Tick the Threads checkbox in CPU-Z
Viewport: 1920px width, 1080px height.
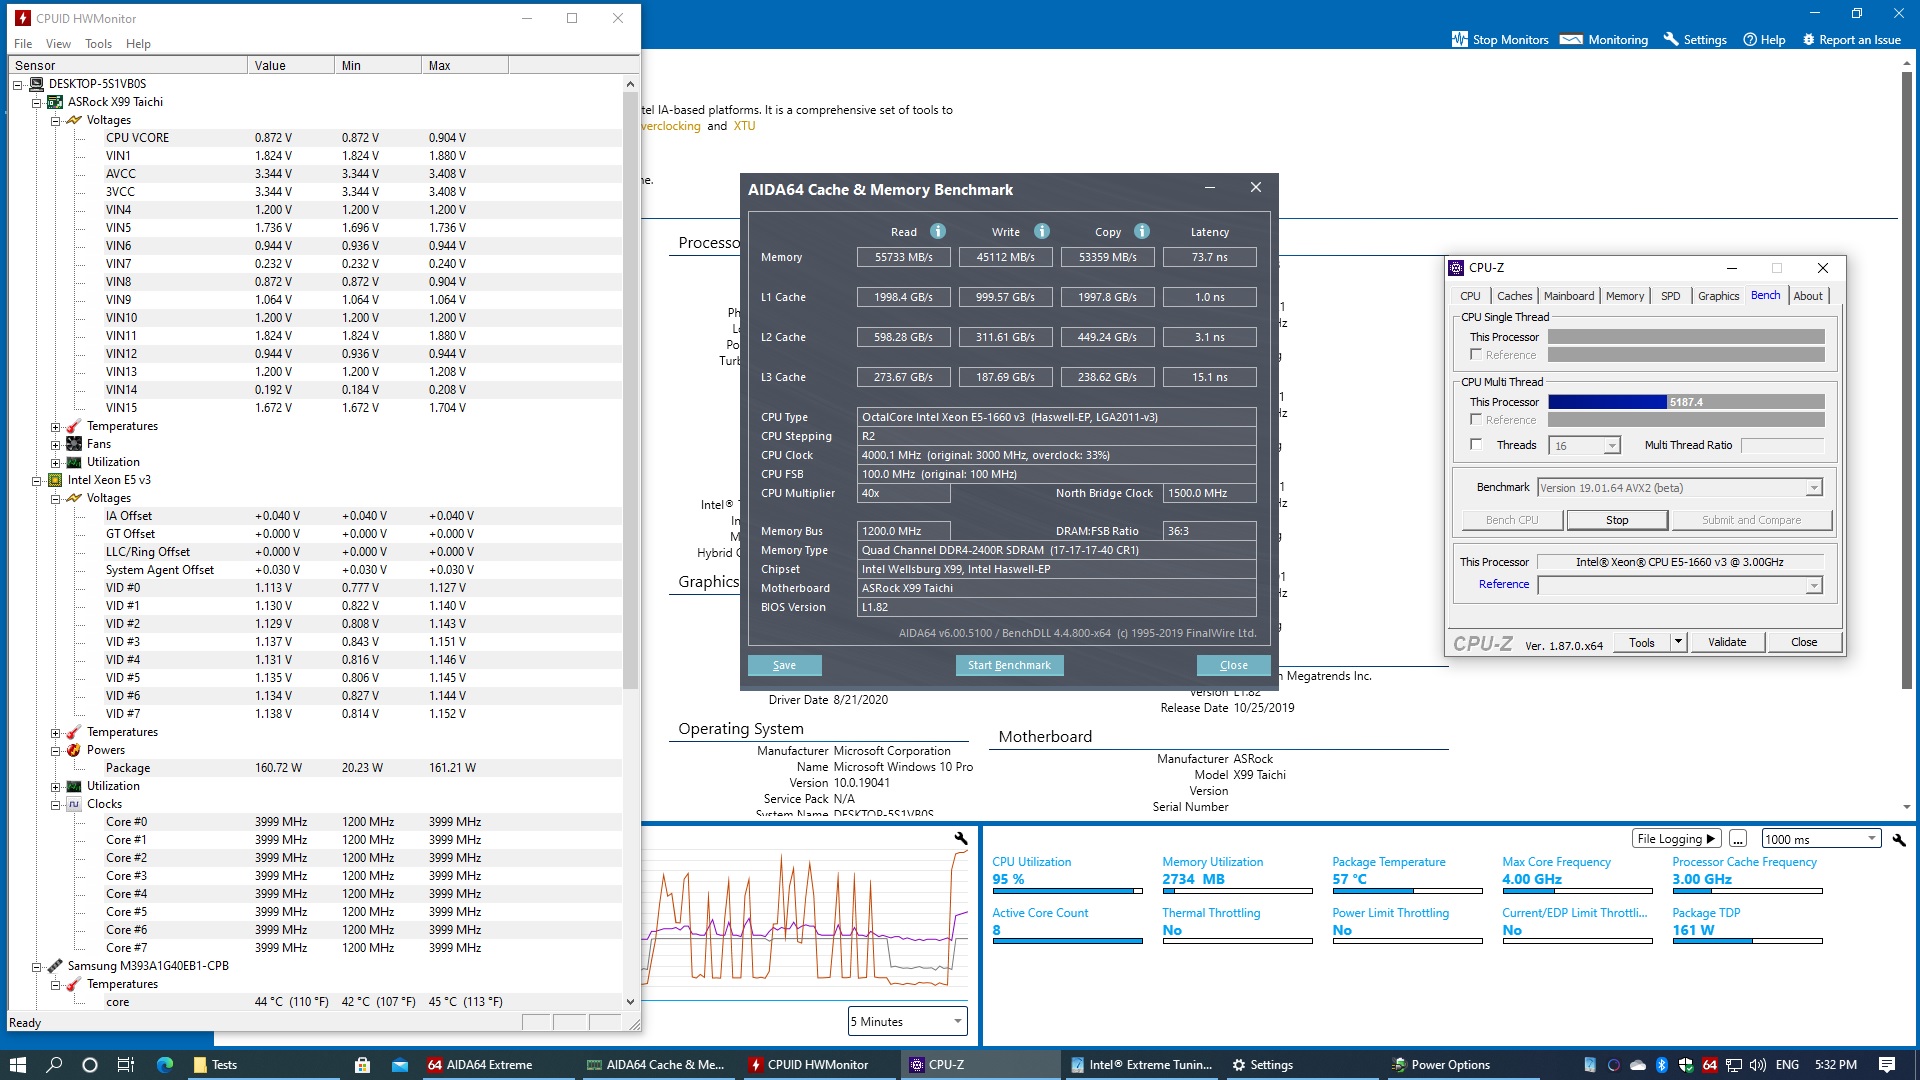(1476, 445)
